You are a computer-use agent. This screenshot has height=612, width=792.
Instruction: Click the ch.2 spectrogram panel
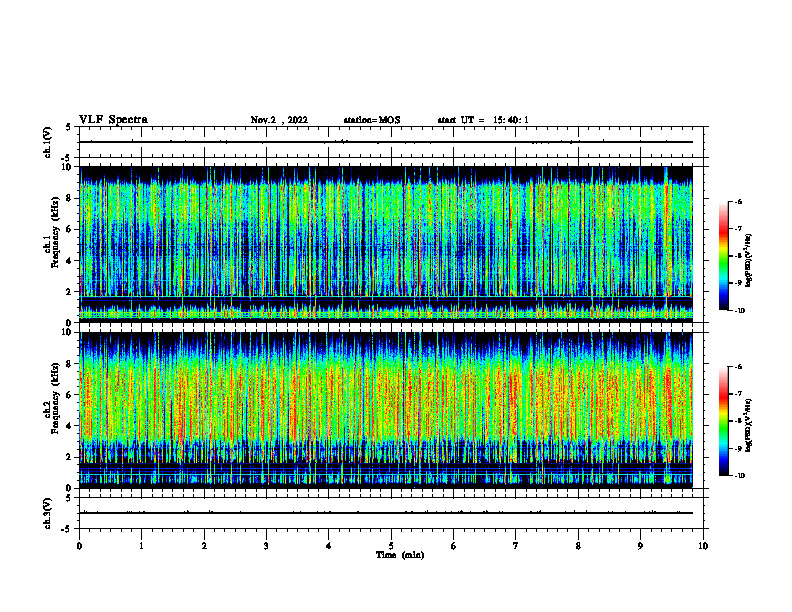tap(386, 410)
